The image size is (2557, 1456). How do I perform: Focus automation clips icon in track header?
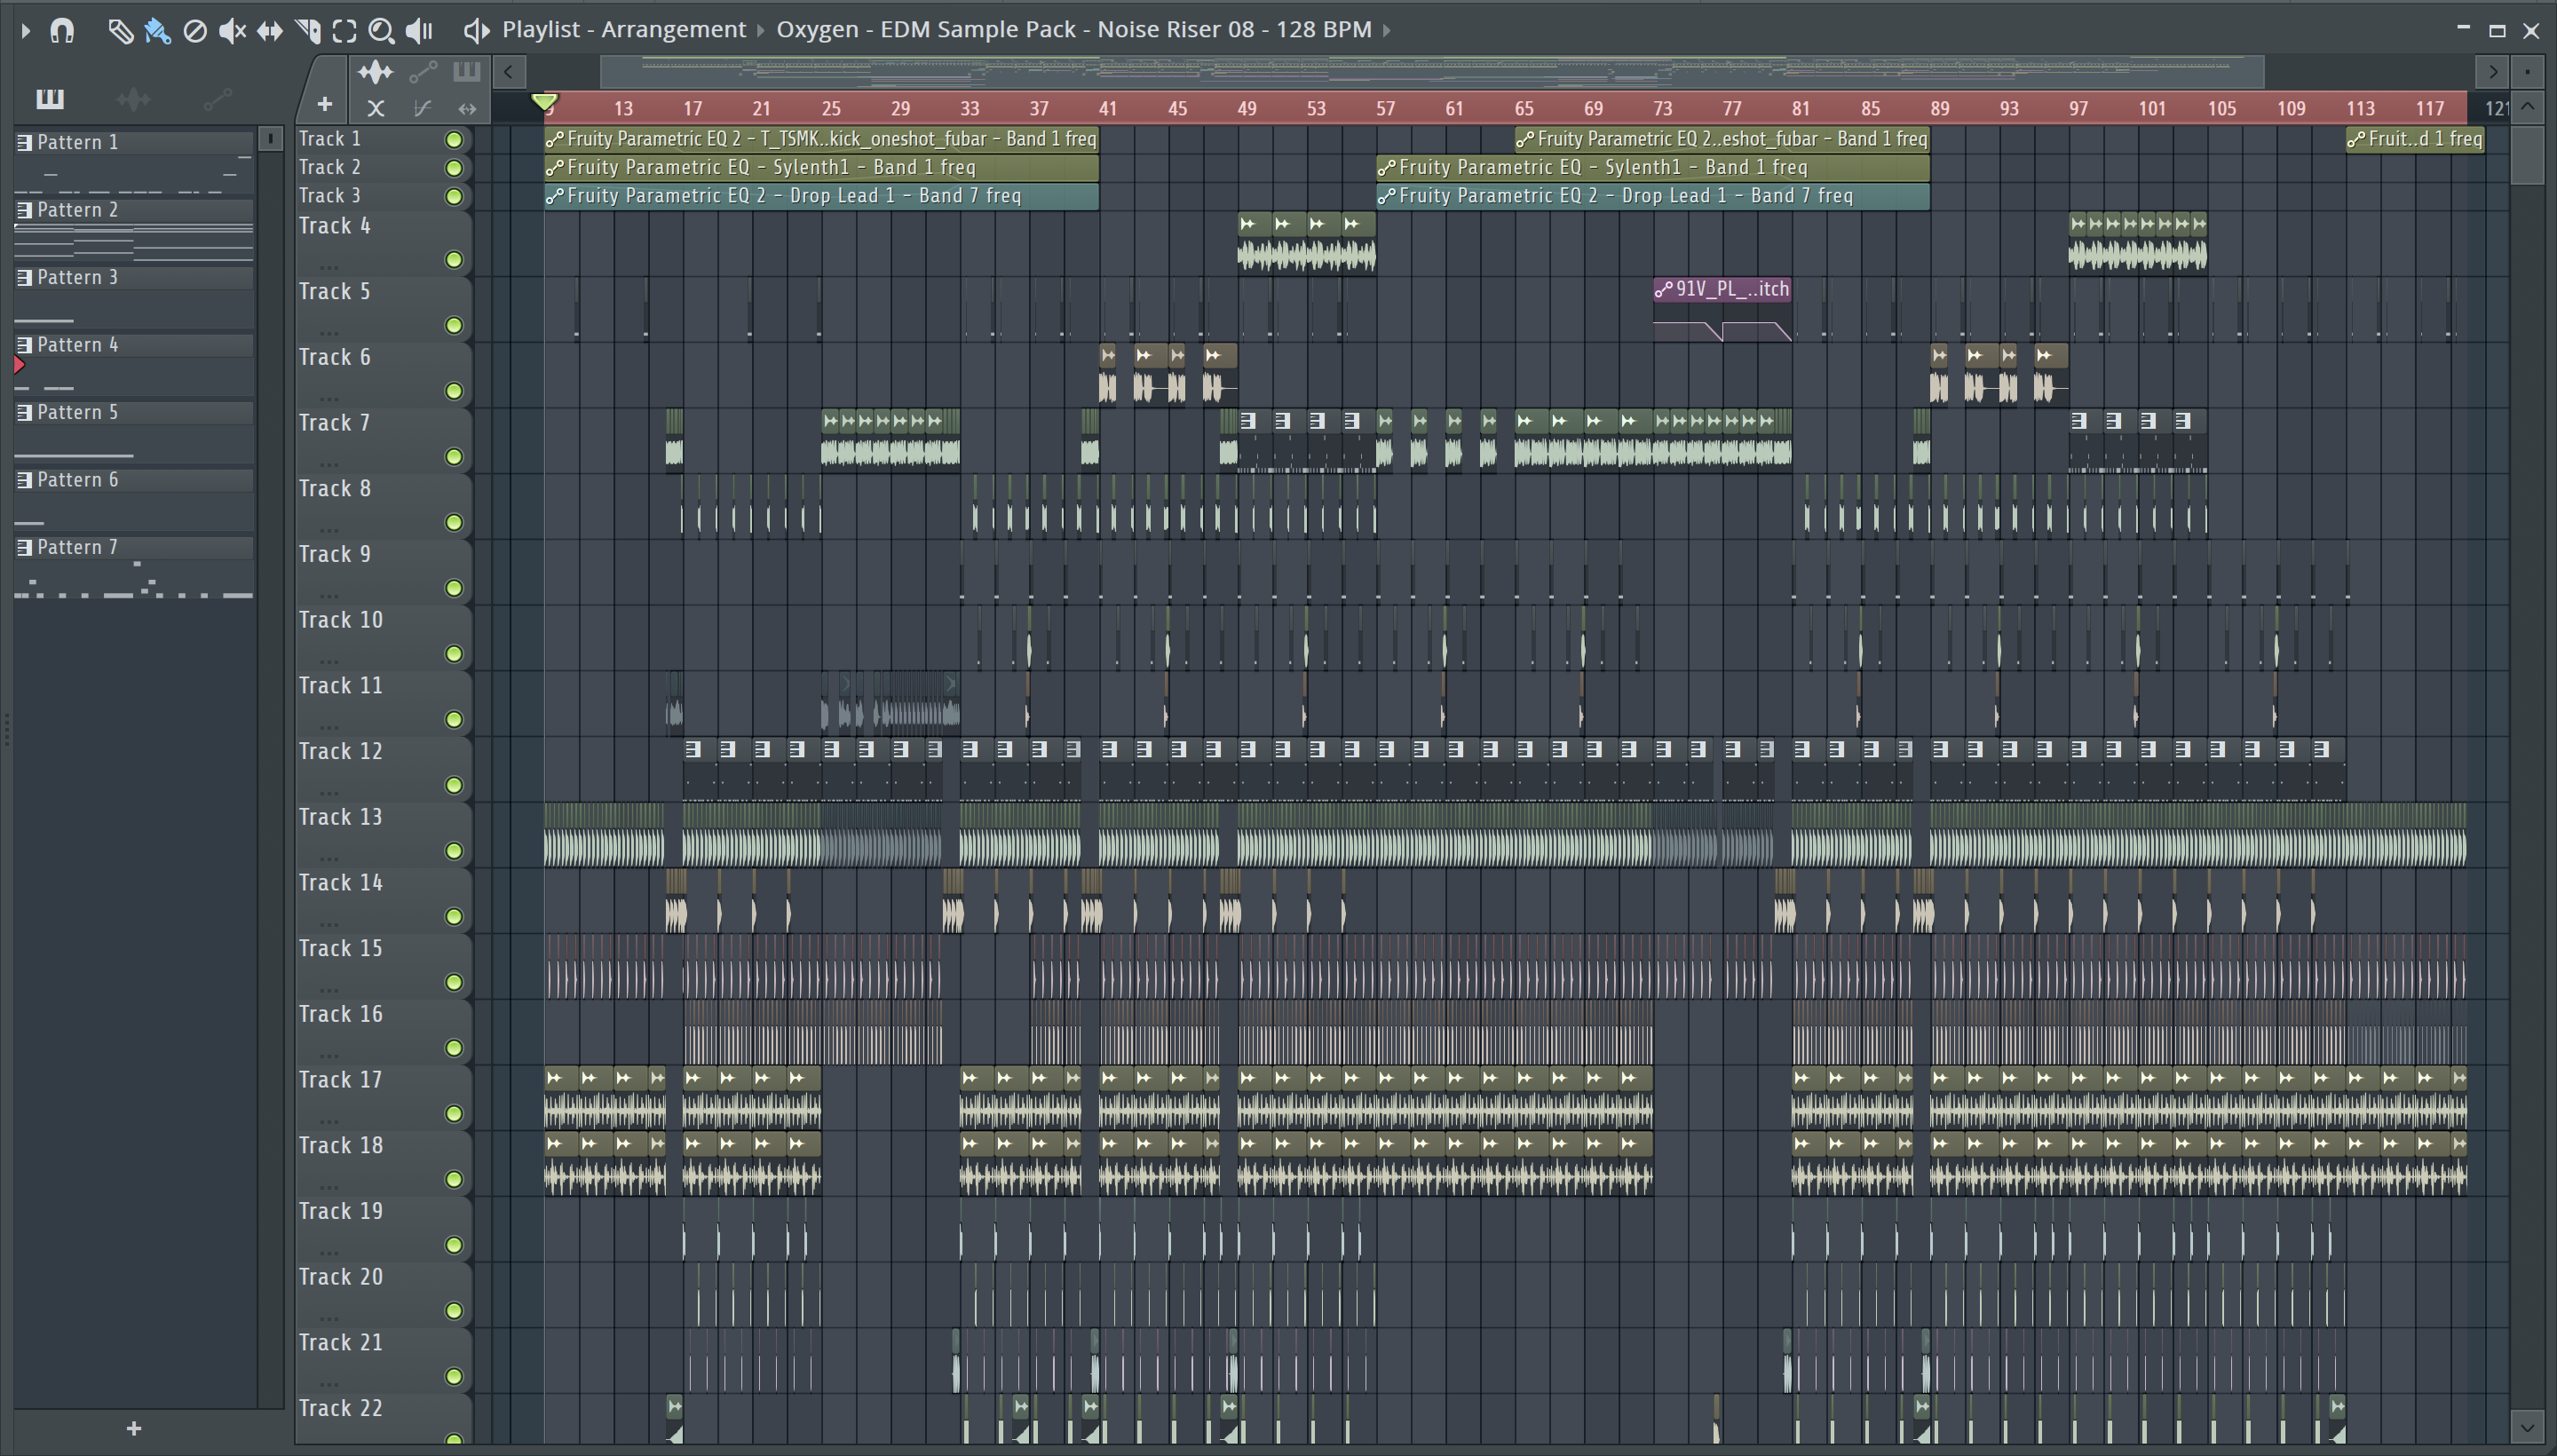423,72
